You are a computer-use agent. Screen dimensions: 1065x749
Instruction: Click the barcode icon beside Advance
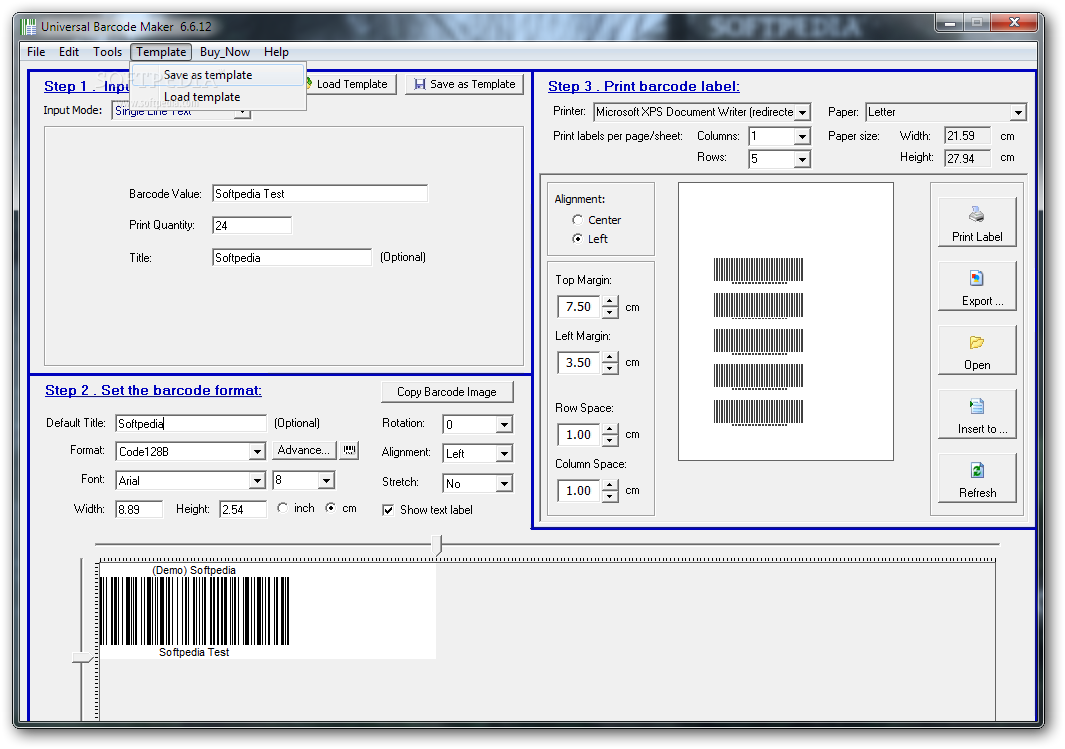pos(350,450)
